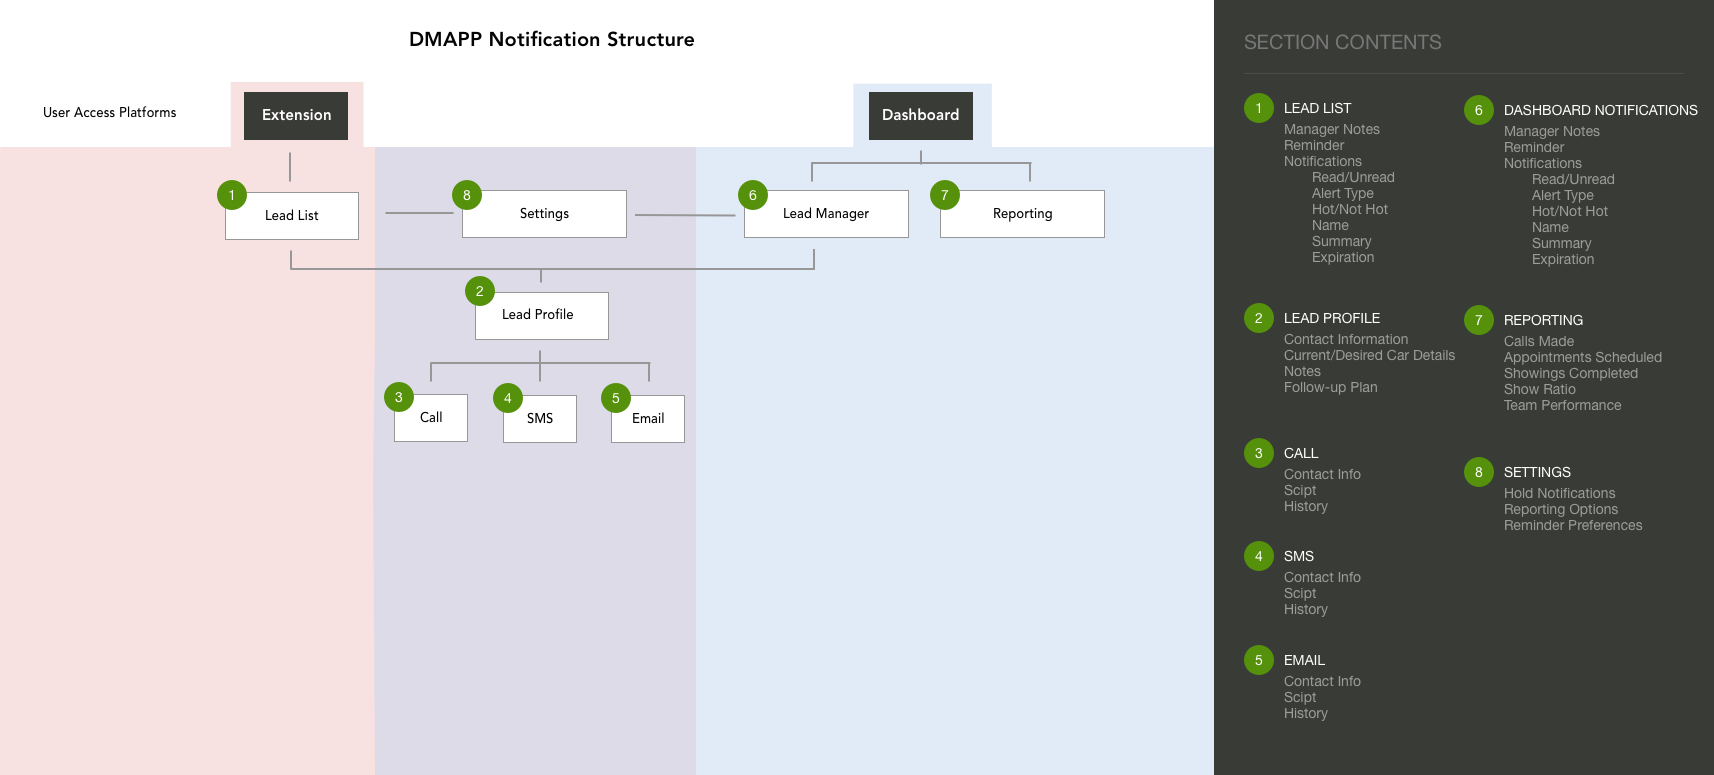Click the LEAD PROFILE section heading
The width and height of the screenshot is (1714, 775).
coord(1332,318)
